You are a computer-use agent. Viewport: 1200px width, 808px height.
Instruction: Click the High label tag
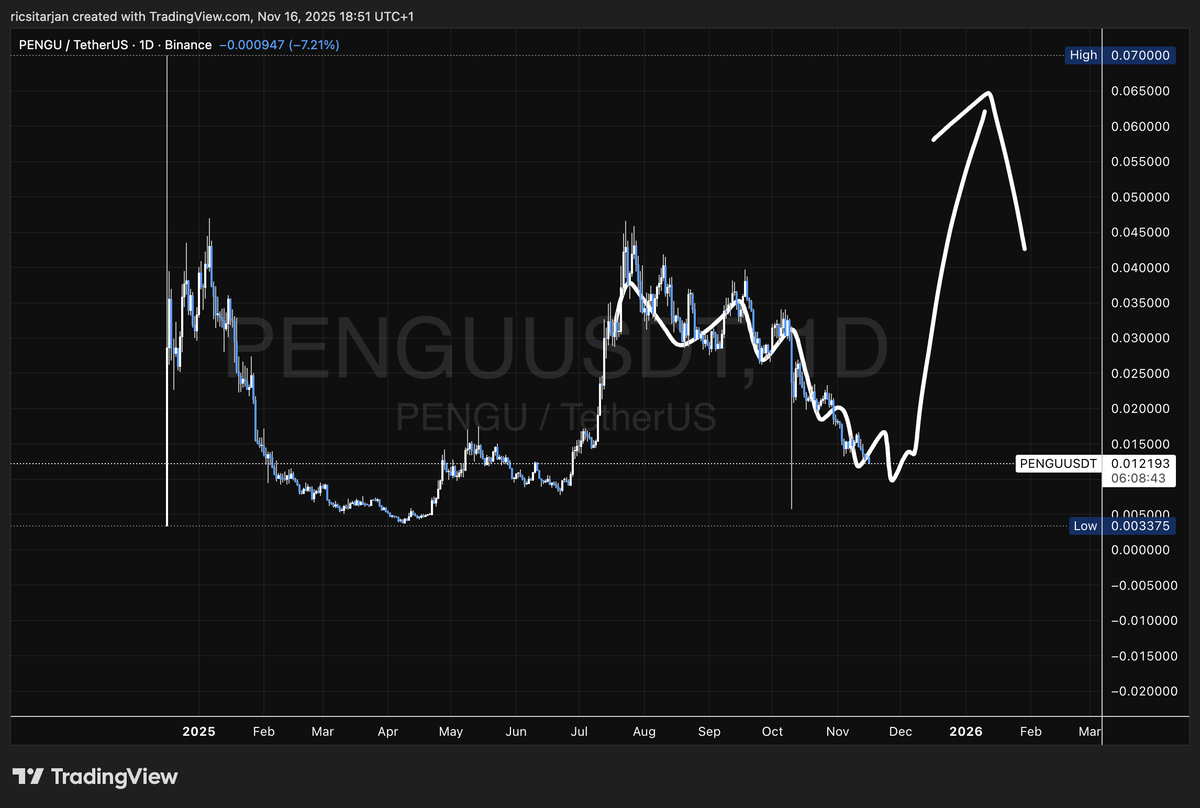pyautogui.click(x=1083, y=55)
